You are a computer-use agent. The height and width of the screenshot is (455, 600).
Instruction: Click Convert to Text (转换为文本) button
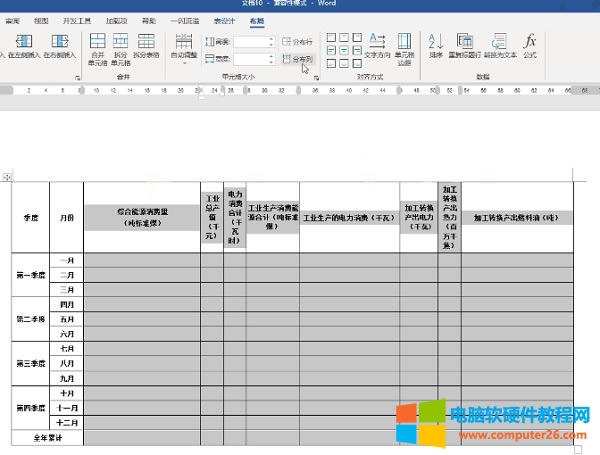(500, 46)
